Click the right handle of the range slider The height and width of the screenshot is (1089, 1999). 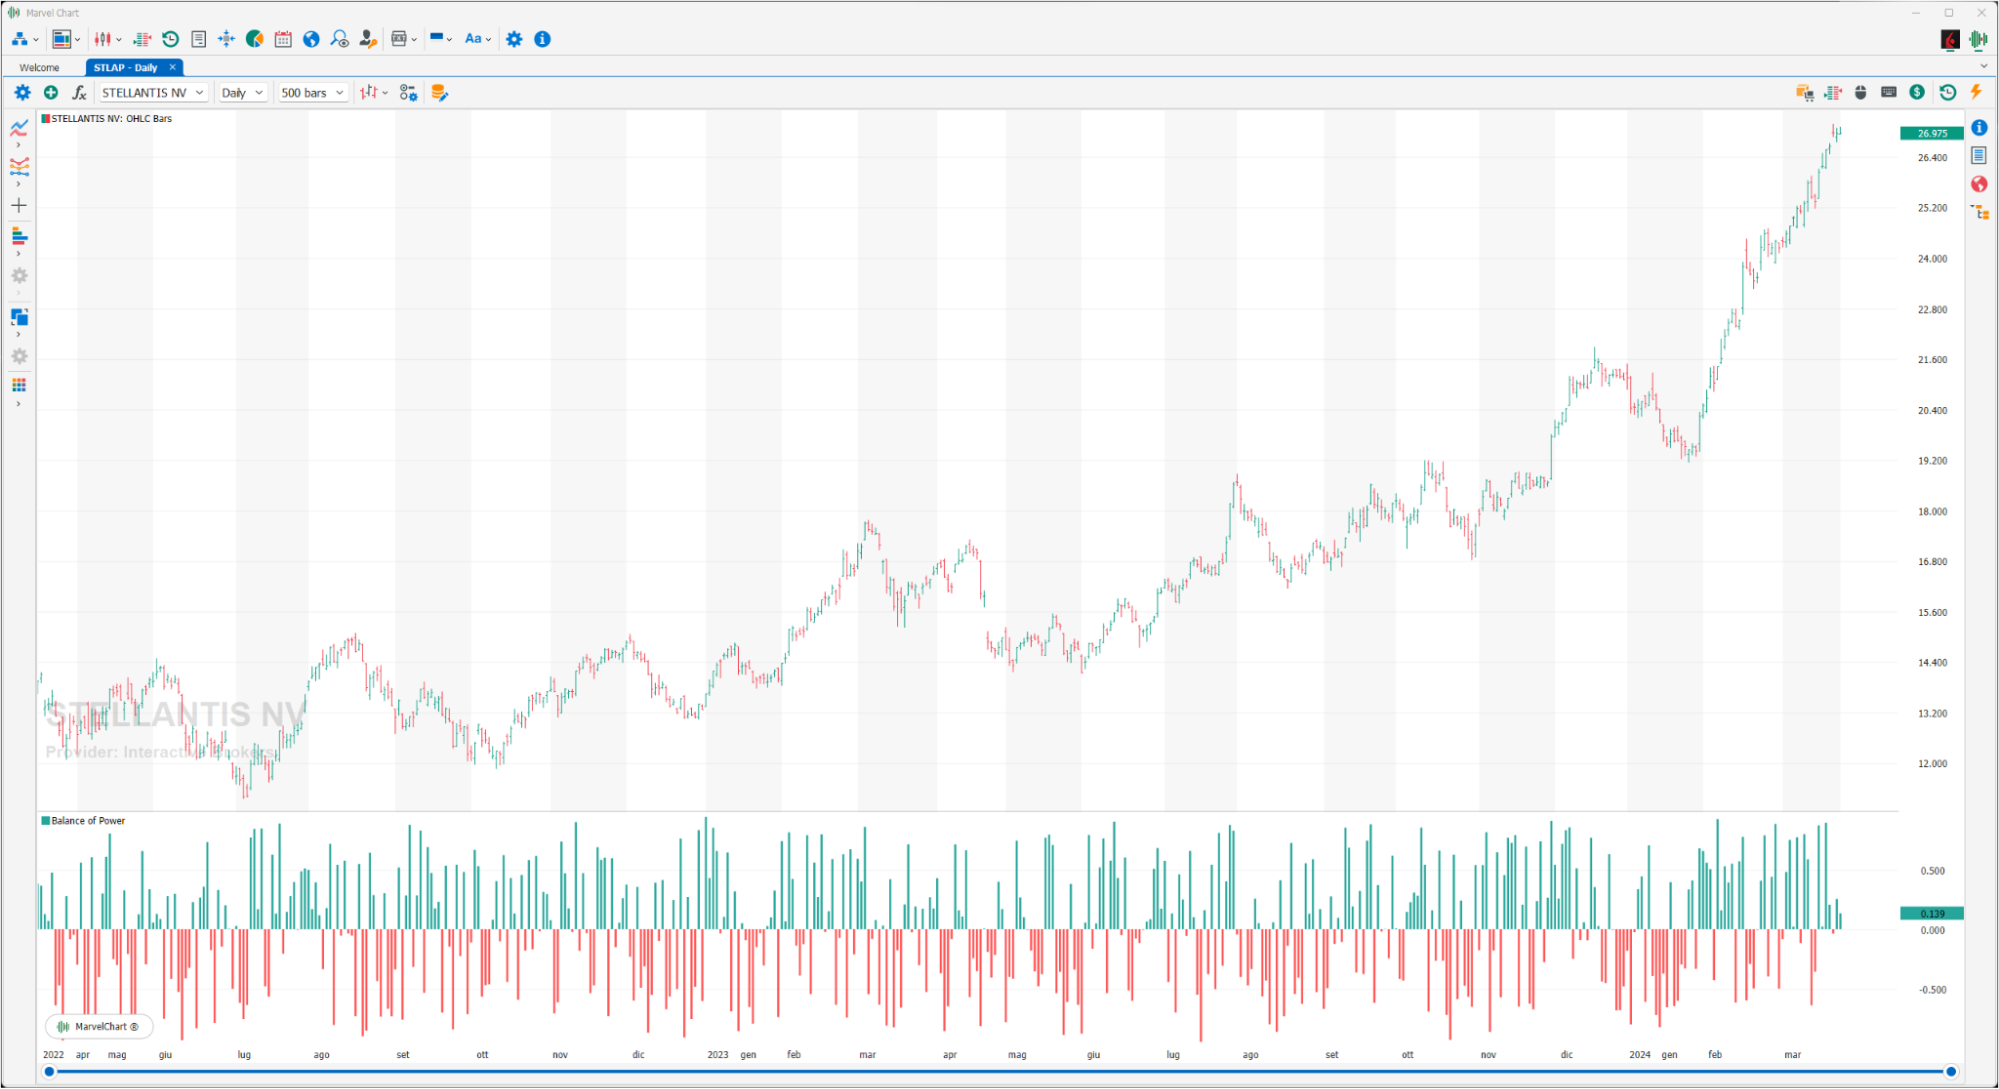point(1950,1072)
